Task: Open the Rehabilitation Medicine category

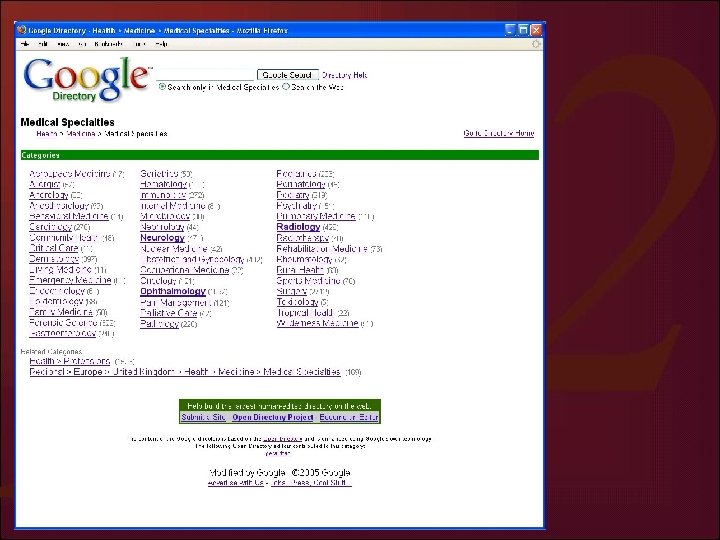Action: (x=322, y=248)
